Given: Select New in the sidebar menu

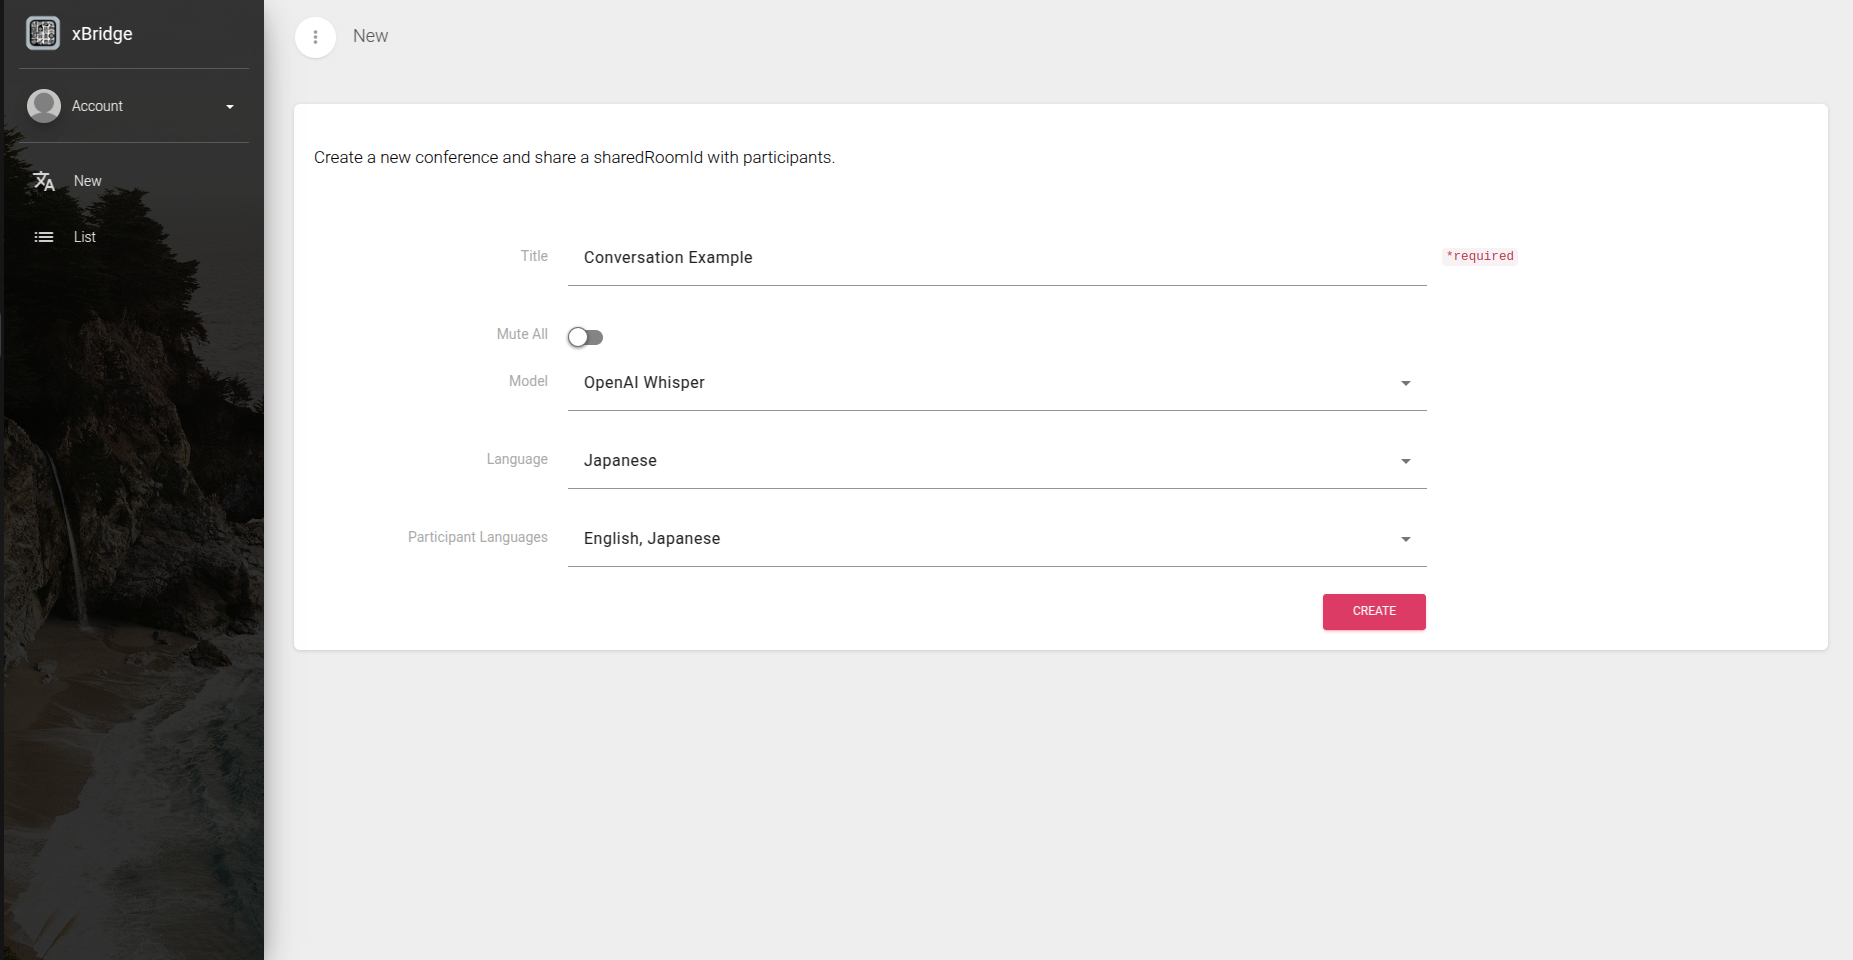Looking at the screenshot, I should point(88,181).
